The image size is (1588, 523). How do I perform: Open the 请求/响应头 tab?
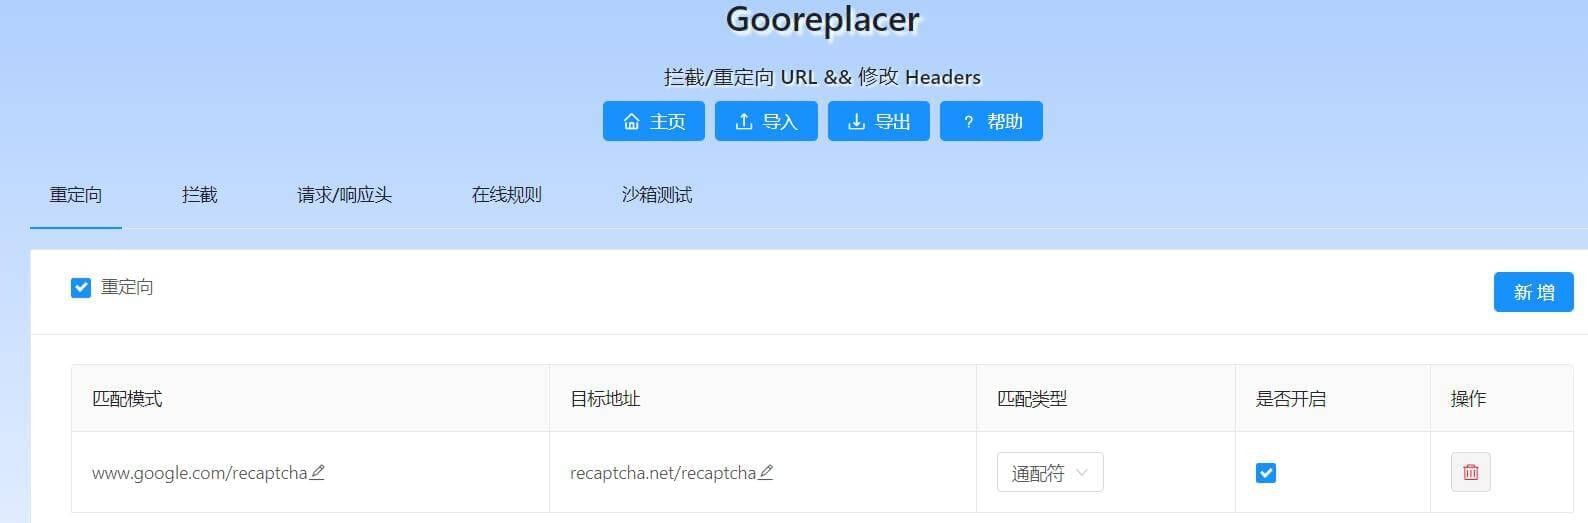[345, 195]
